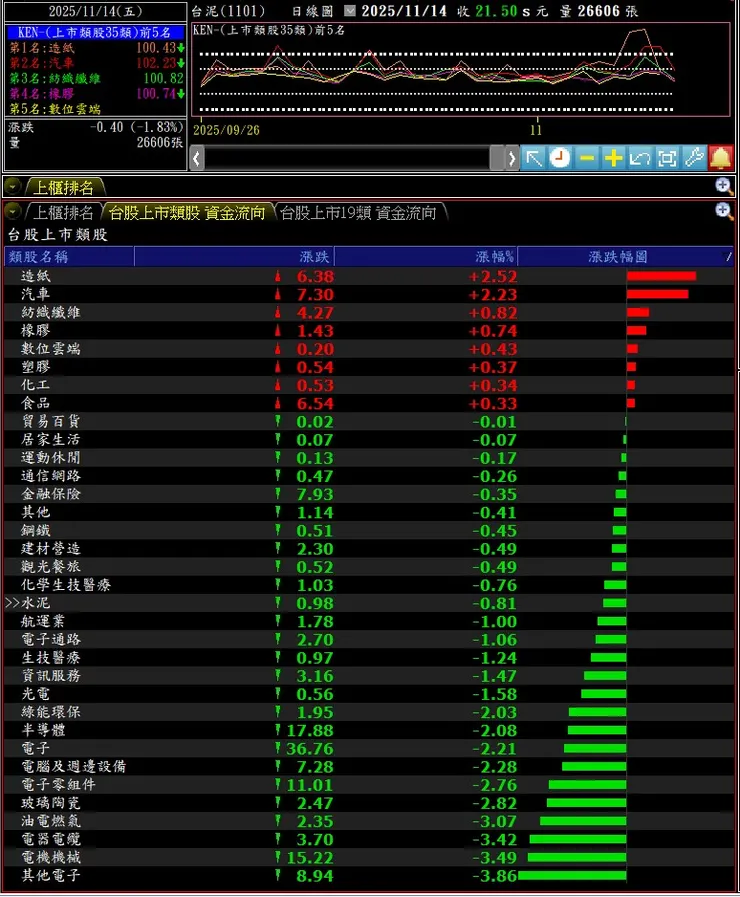Screen dimensions: 740x897
Task: Select standalone 上櫃排名 tab in upper bar
Action: pos(64,187)
